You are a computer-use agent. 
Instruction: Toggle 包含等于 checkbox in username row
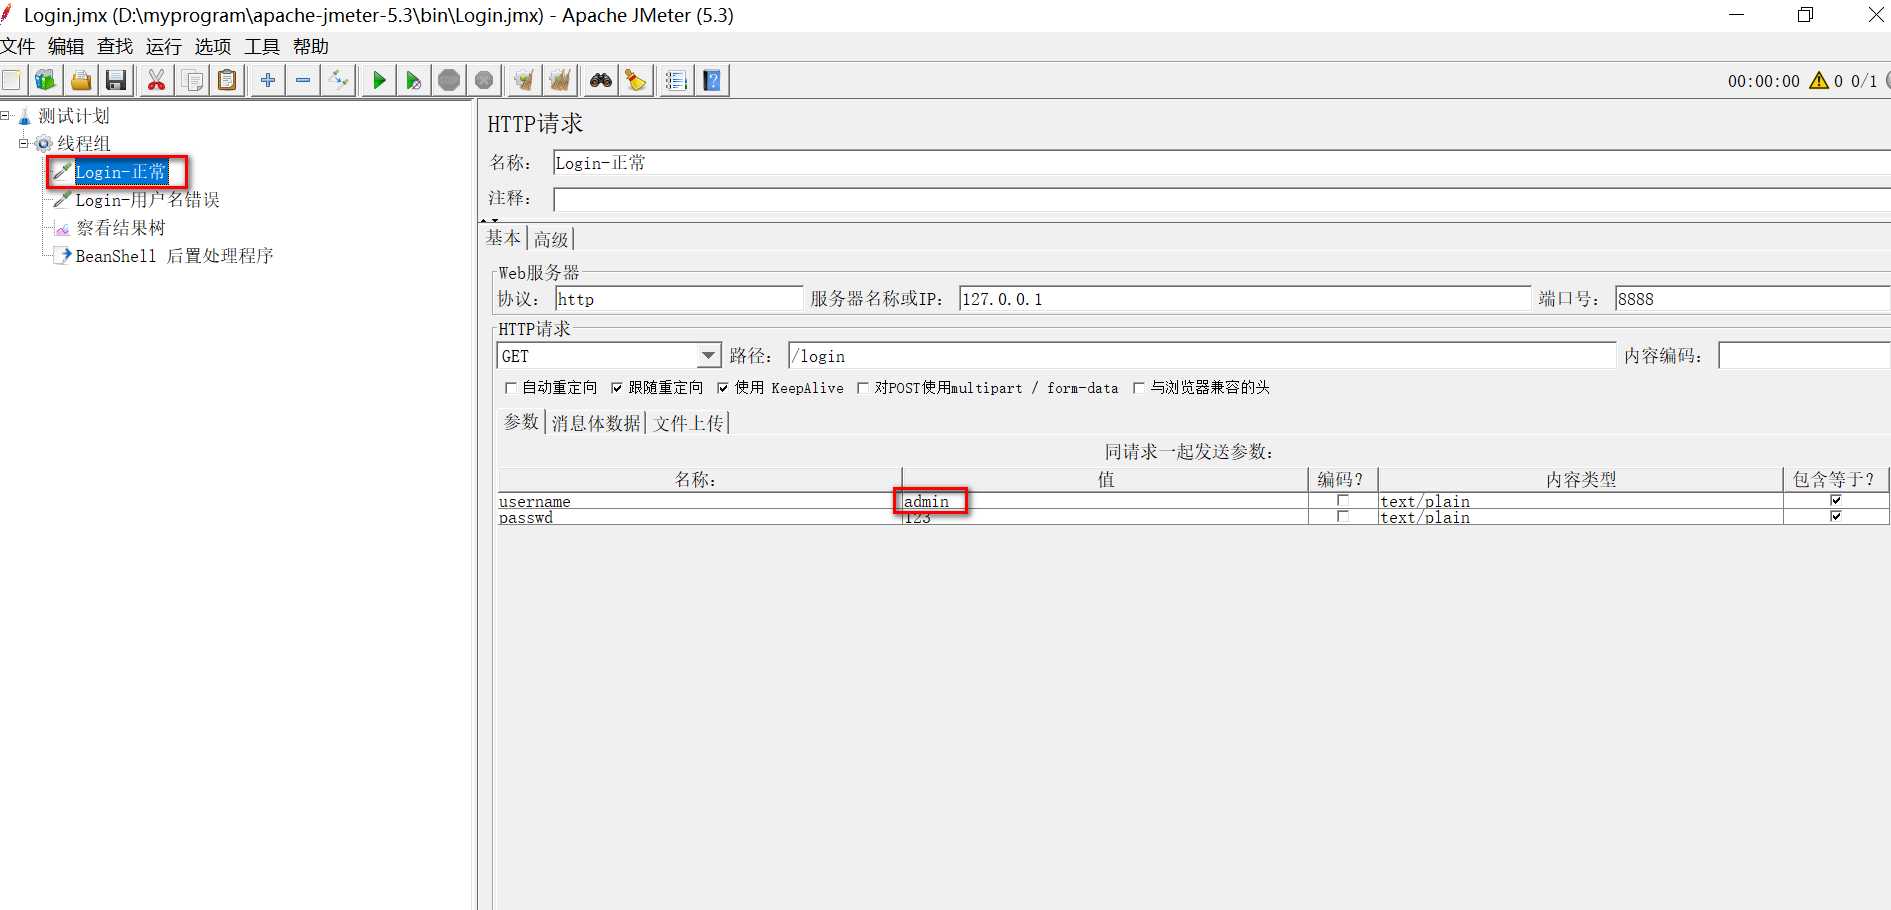[x=1836, y=500]
